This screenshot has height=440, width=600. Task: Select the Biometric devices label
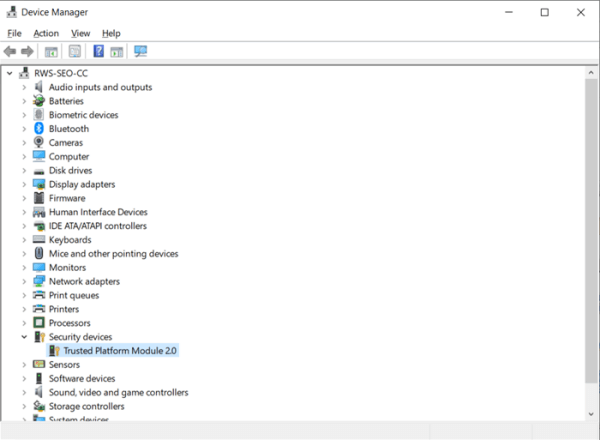(83, 115)
